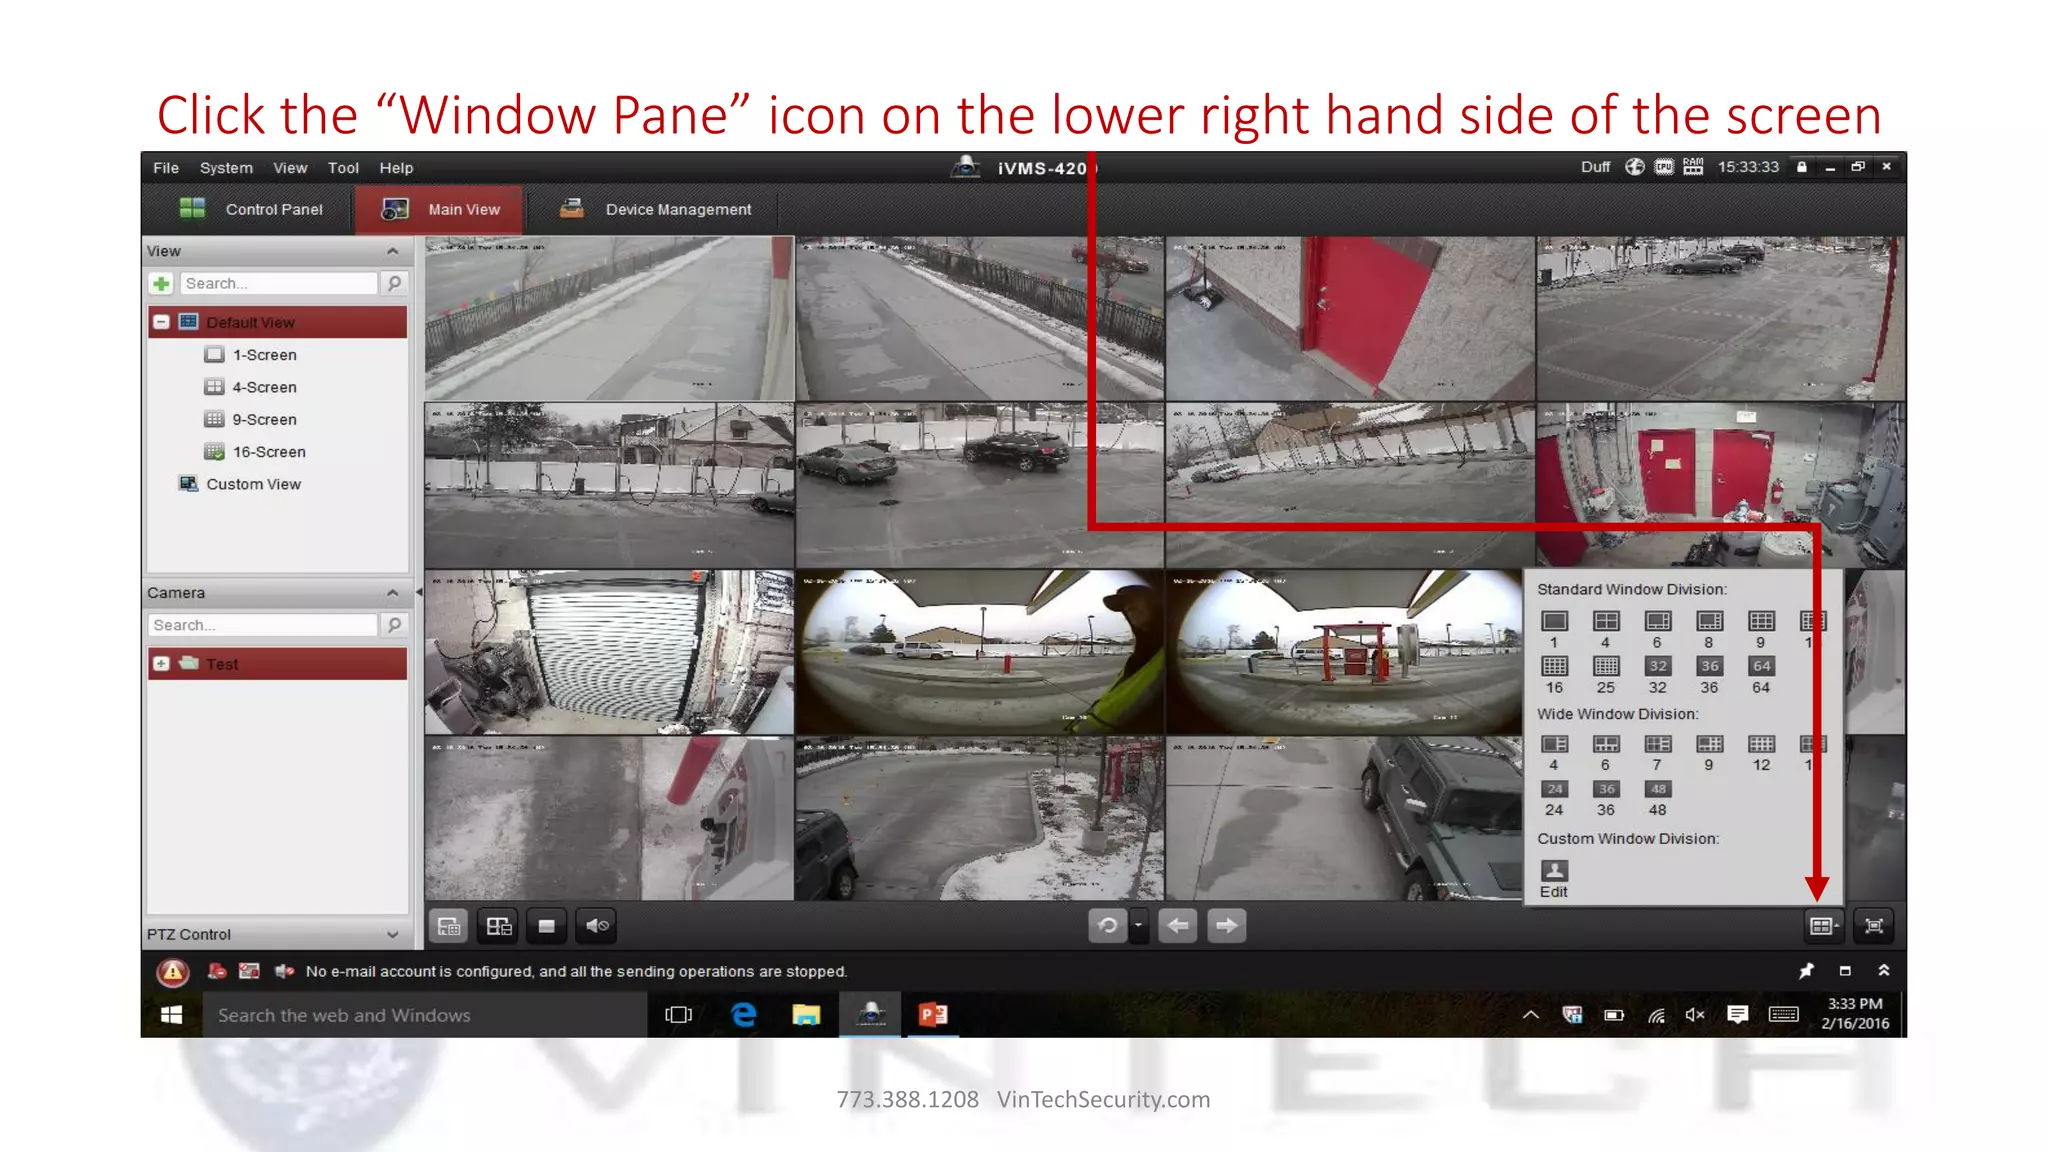Viewport: 2048px width, 1152px height.
Task: Click the red alarm warning triangle icon
Action: point(173,971)
